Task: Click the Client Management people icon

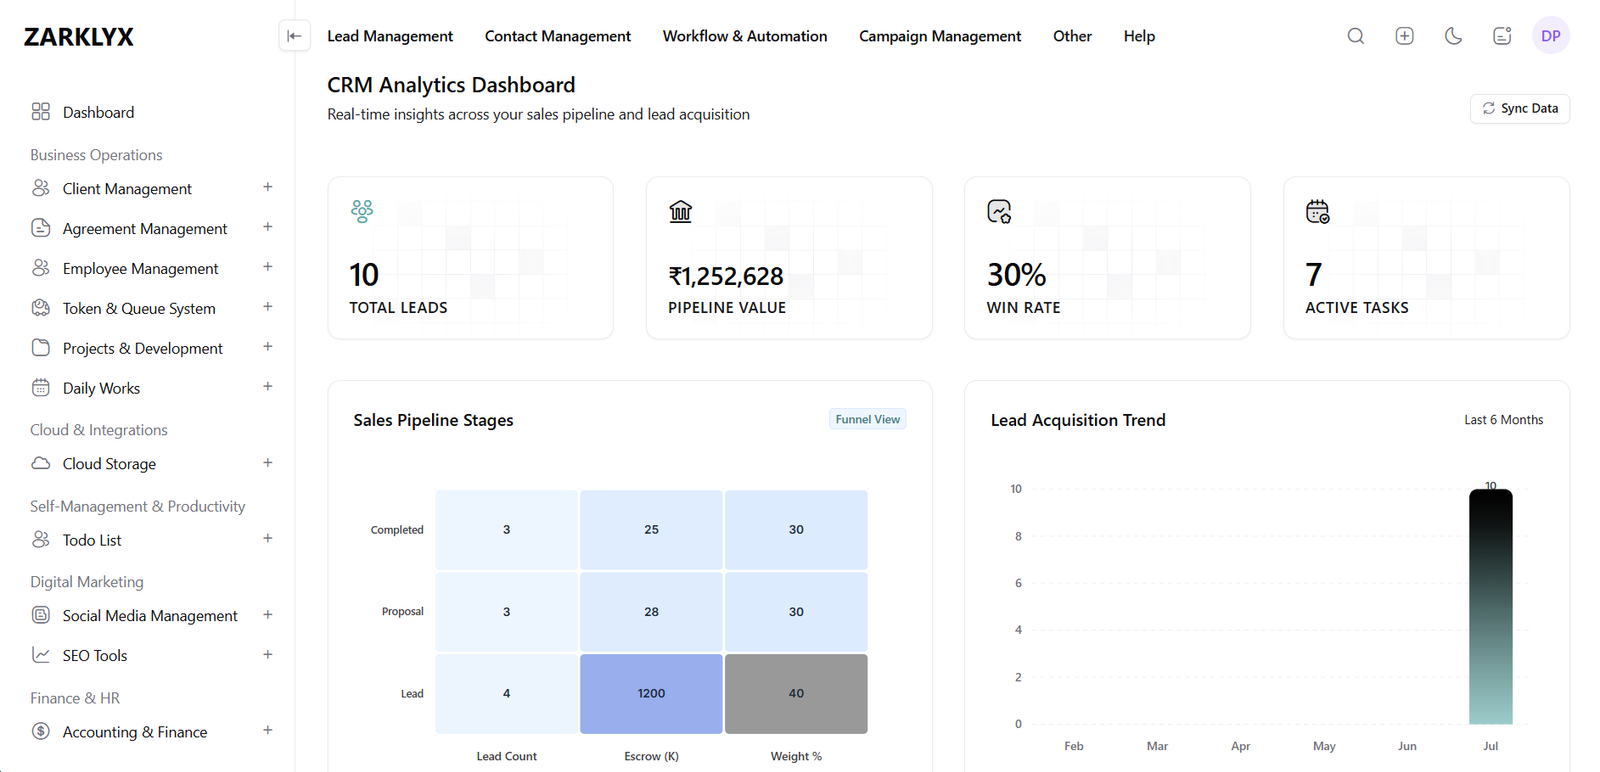Action: (41, 188)
